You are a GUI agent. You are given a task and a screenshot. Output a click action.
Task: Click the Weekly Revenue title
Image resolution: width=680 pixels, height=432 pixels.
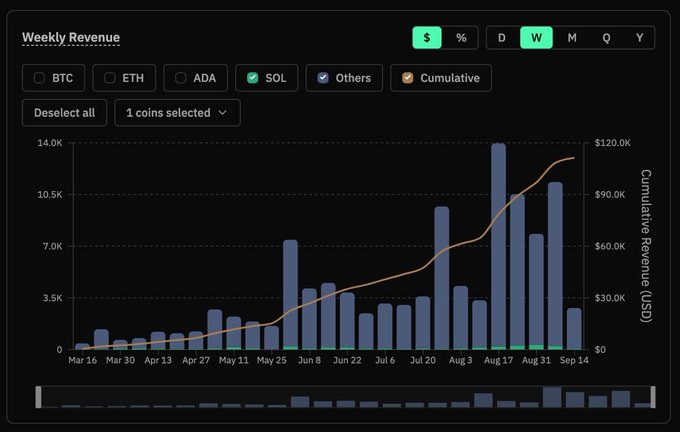[71, 38]
